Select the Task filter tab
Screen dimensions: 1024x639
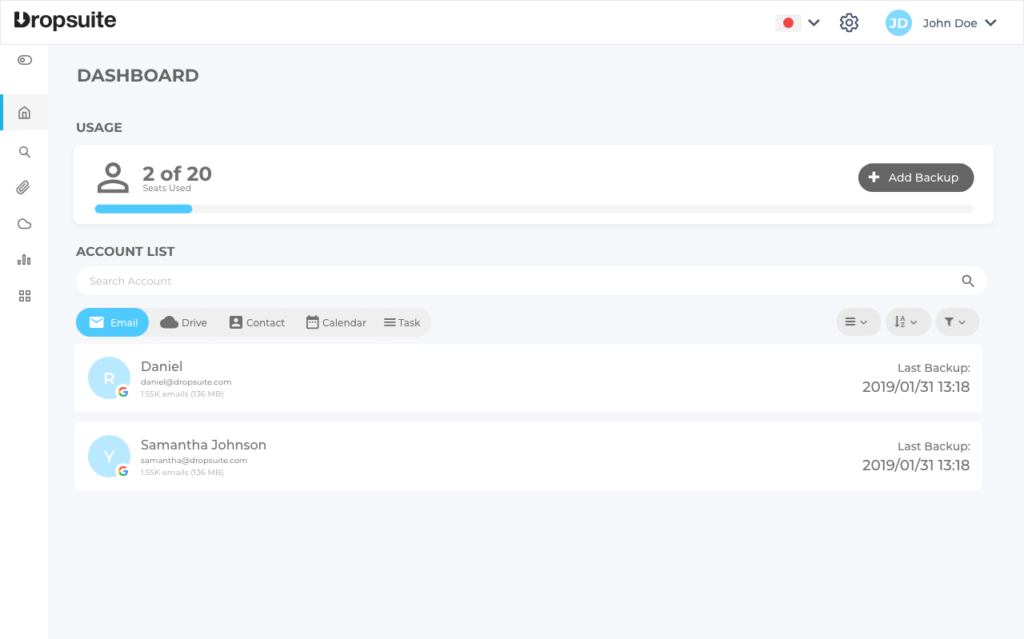point(402,322)
